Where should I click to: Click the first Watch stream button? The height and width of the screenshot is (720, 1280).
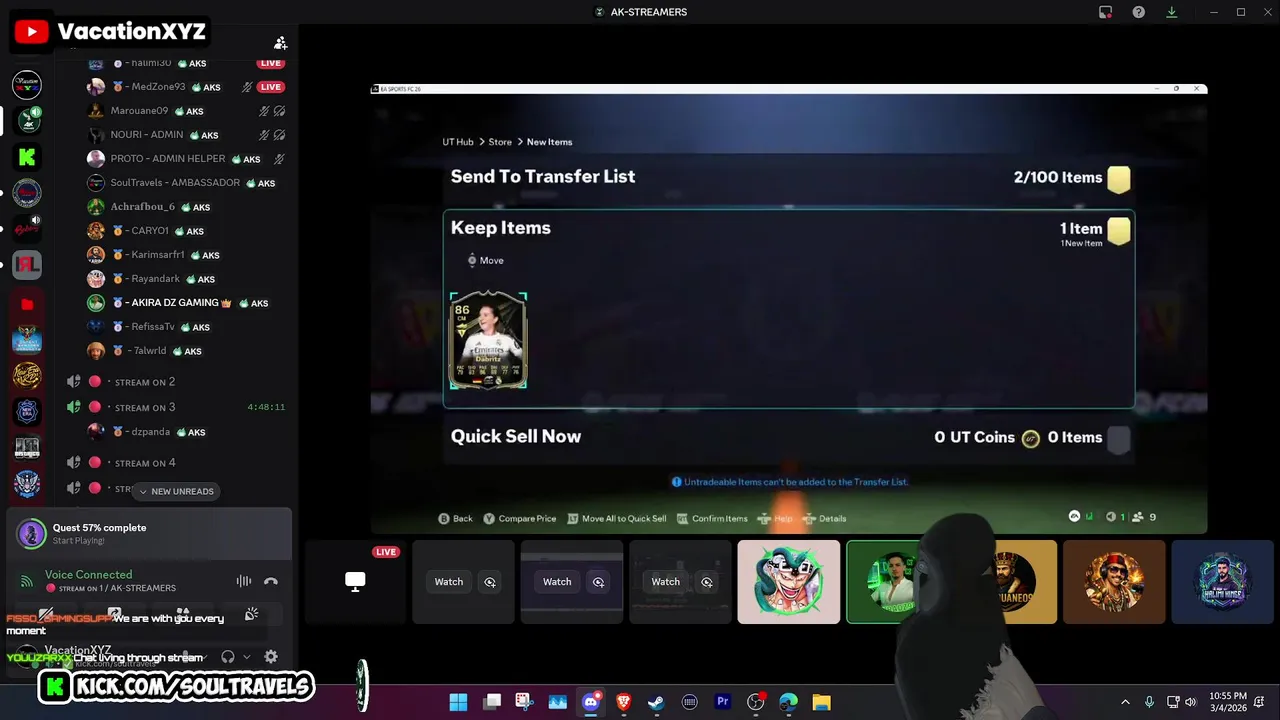coord(449,582)
